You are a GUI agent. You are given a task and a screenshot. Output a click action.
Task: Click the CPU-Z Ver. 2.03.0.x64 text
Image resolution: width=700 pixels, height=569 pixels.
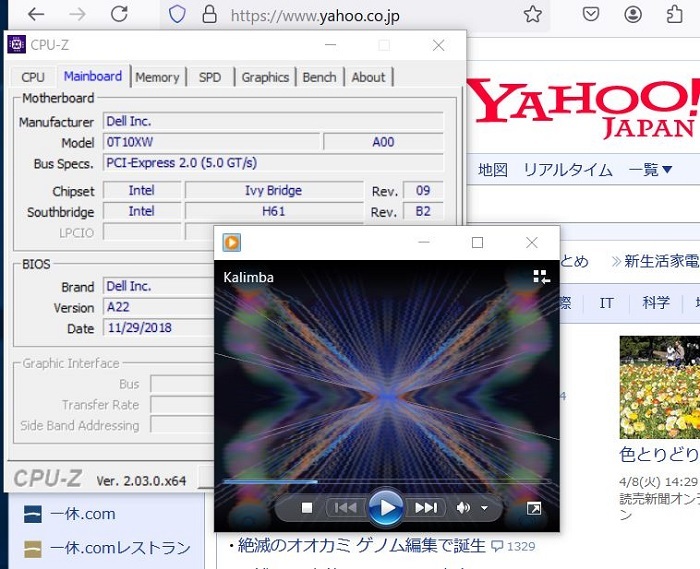click(141, 481)
